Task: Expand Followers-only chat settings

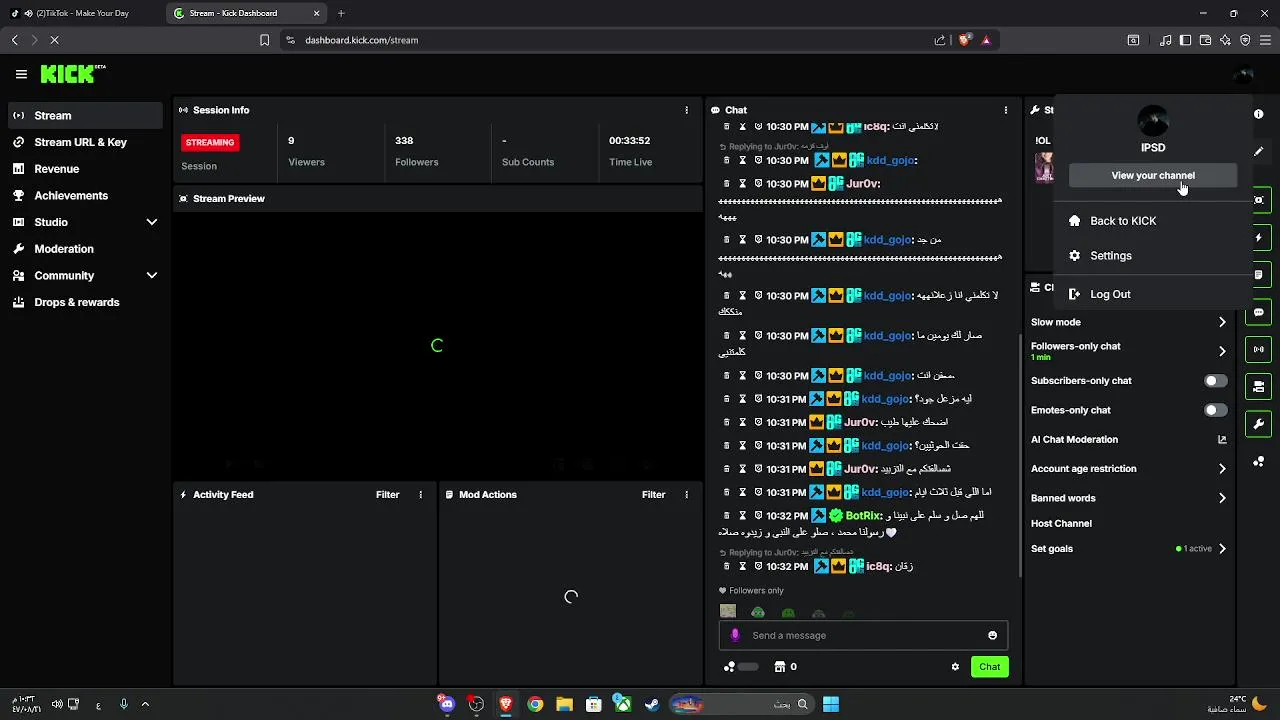Action: [1128, 351]
